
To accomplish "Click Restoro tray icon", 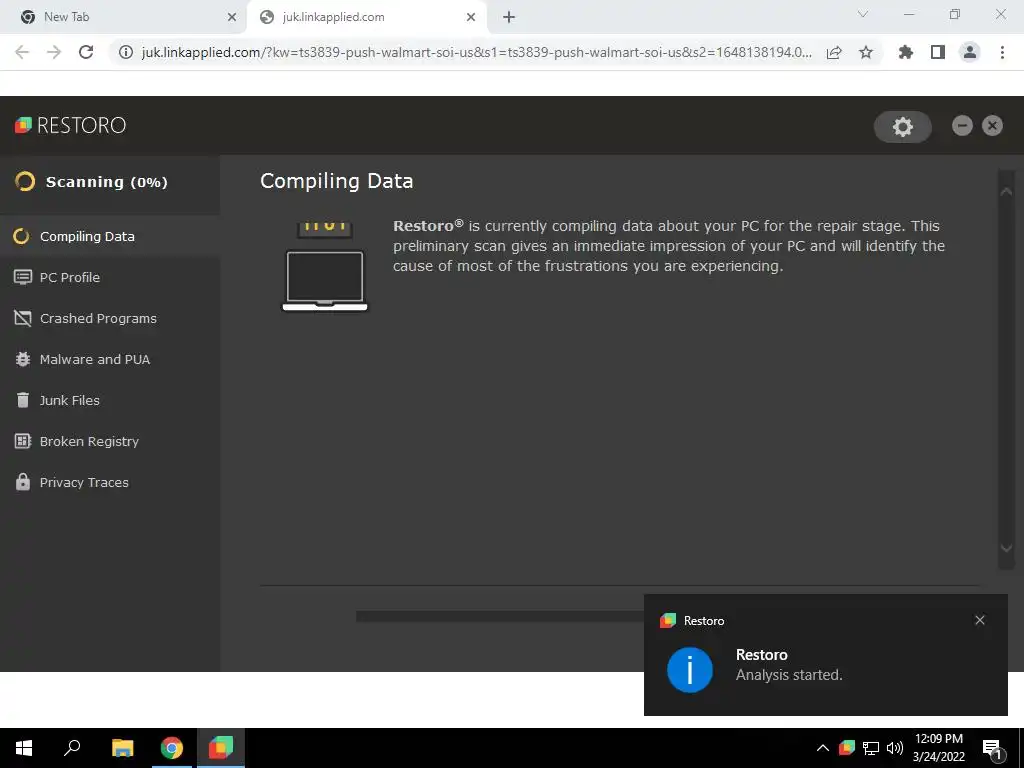I will tap(847, 748).
